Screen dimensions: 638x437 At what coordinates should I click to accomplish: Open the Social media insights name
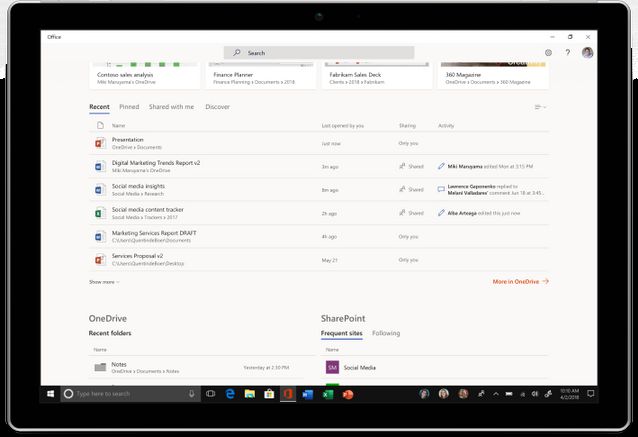[138, 186]
